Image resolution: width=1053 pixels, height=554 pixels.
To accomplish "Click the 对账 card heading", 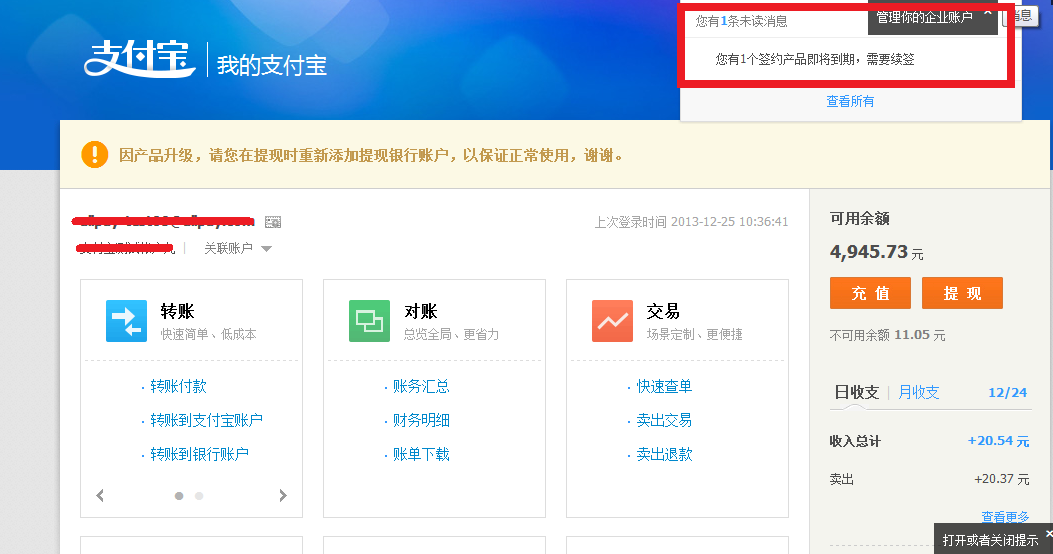I will [x=420, y=312].
